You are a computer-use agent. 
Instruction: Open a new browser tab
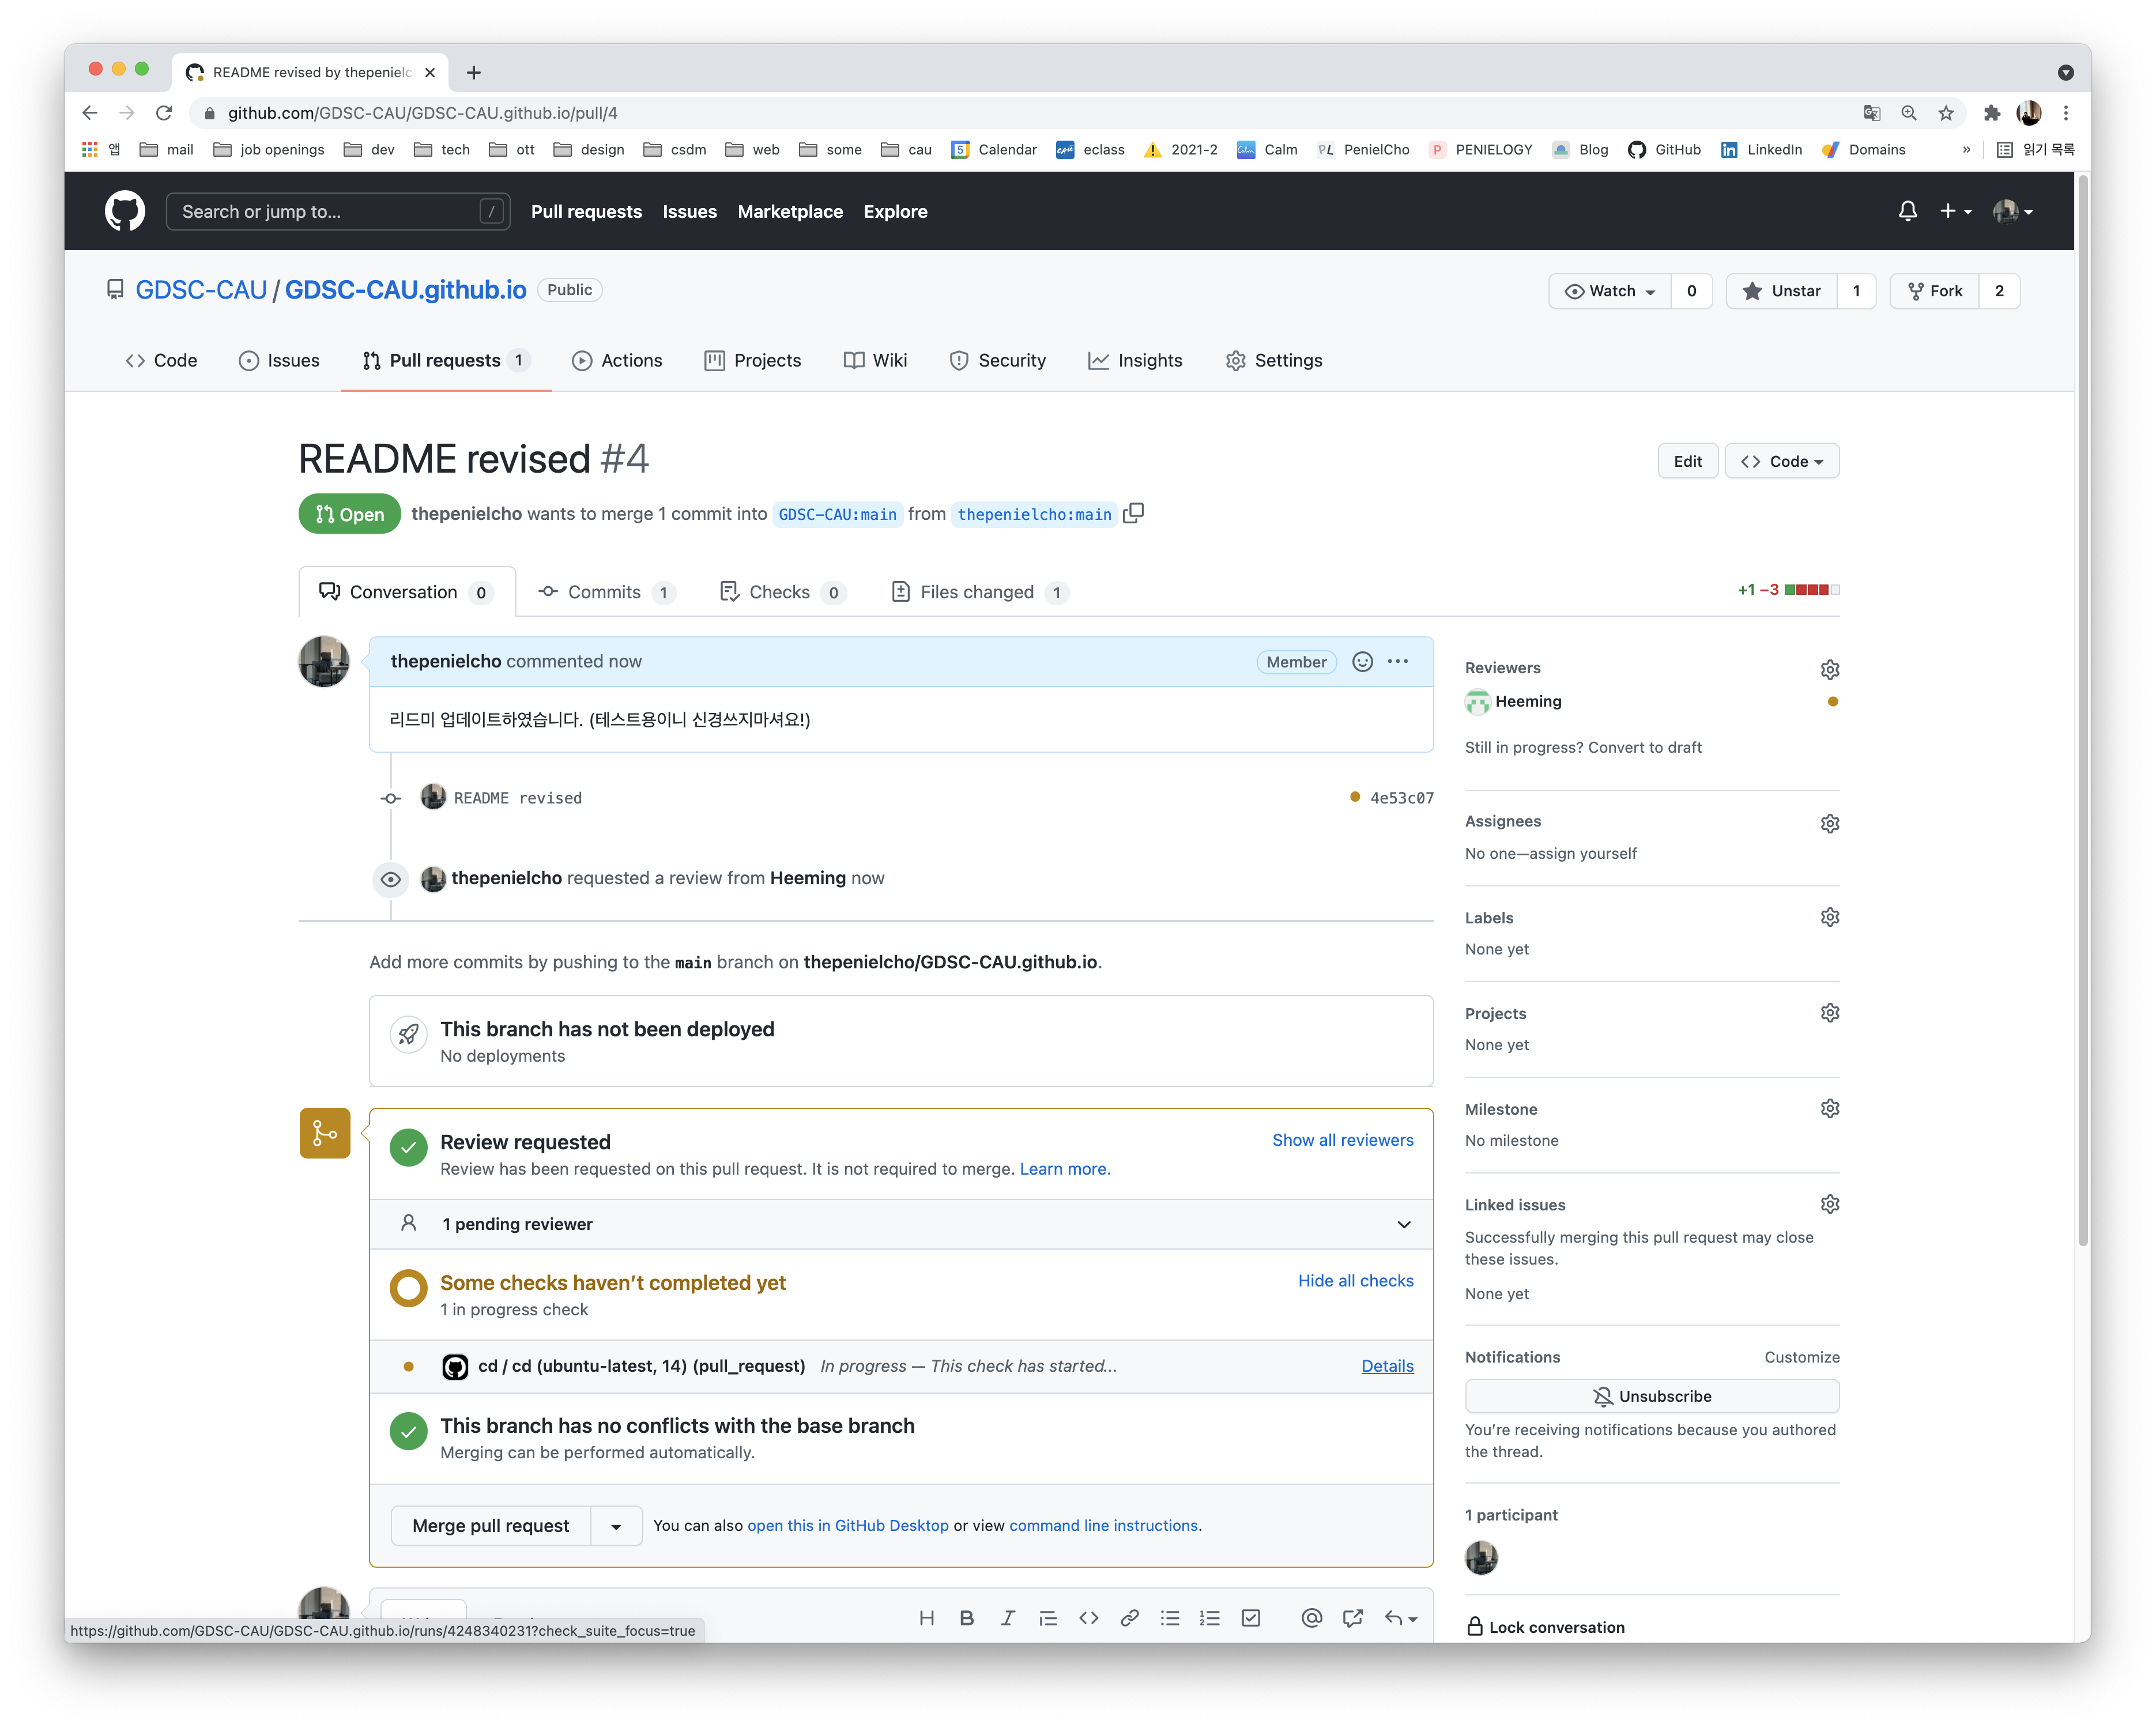click(473, 72)
